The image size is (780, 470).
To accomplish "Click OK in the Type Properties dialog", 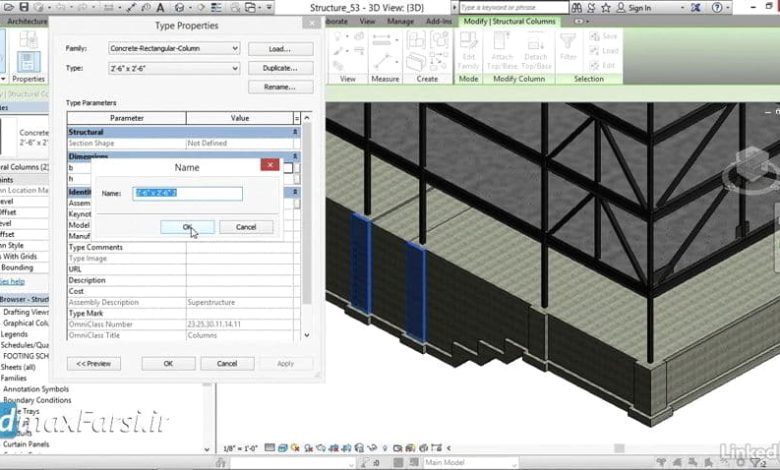I will tap(168, 364).
